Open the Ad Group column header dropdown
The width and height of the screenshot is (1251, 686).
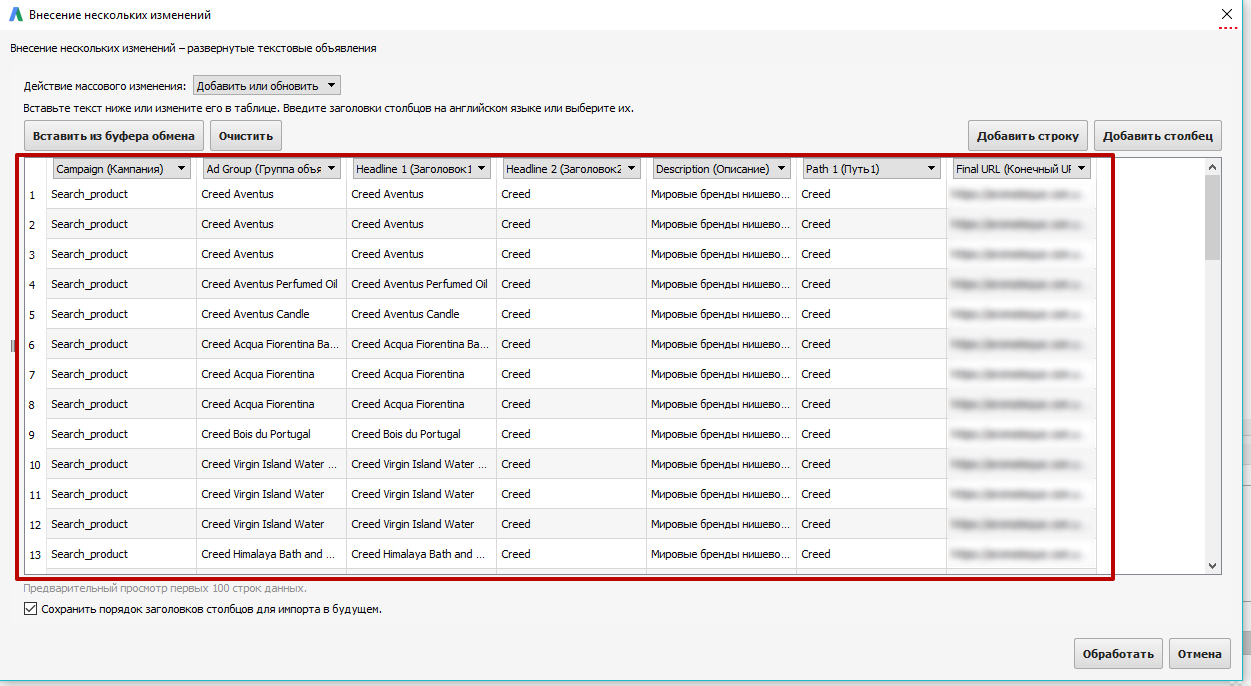[x=272, y=169]
